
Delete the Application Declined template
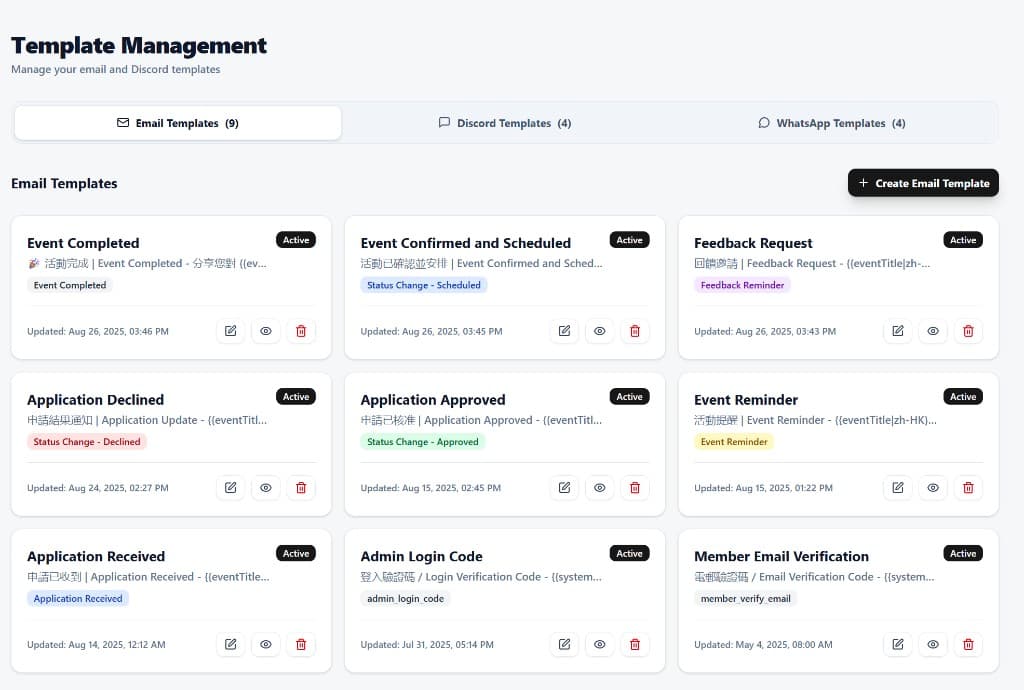click(x=301, y=488)
